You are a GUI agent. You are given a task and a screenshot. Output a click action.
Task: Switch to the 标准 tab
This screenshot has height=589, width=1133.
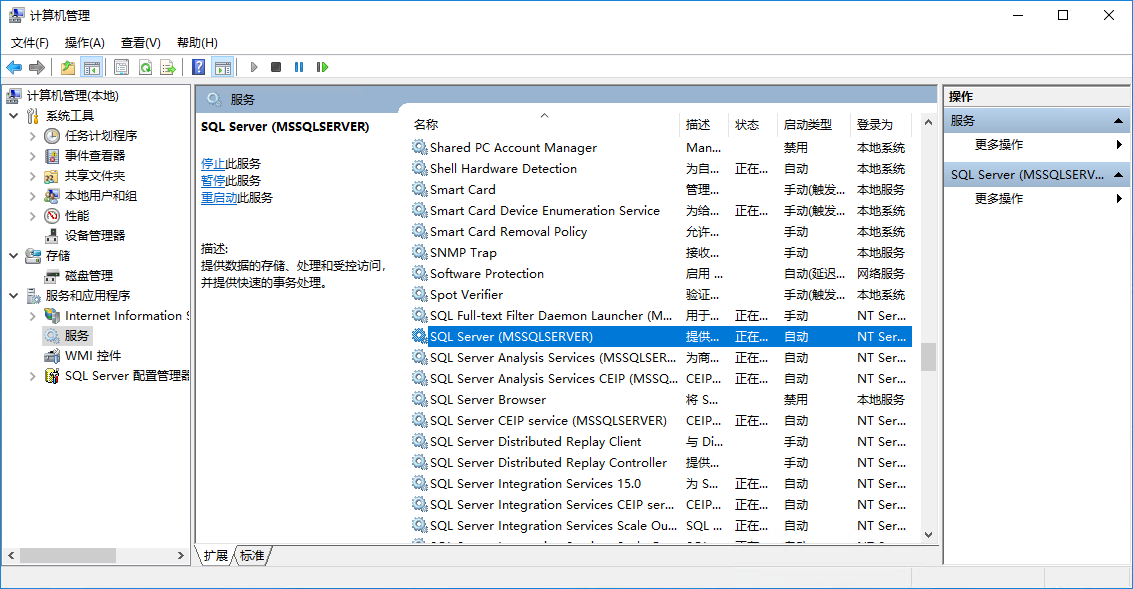pos(252,555)
